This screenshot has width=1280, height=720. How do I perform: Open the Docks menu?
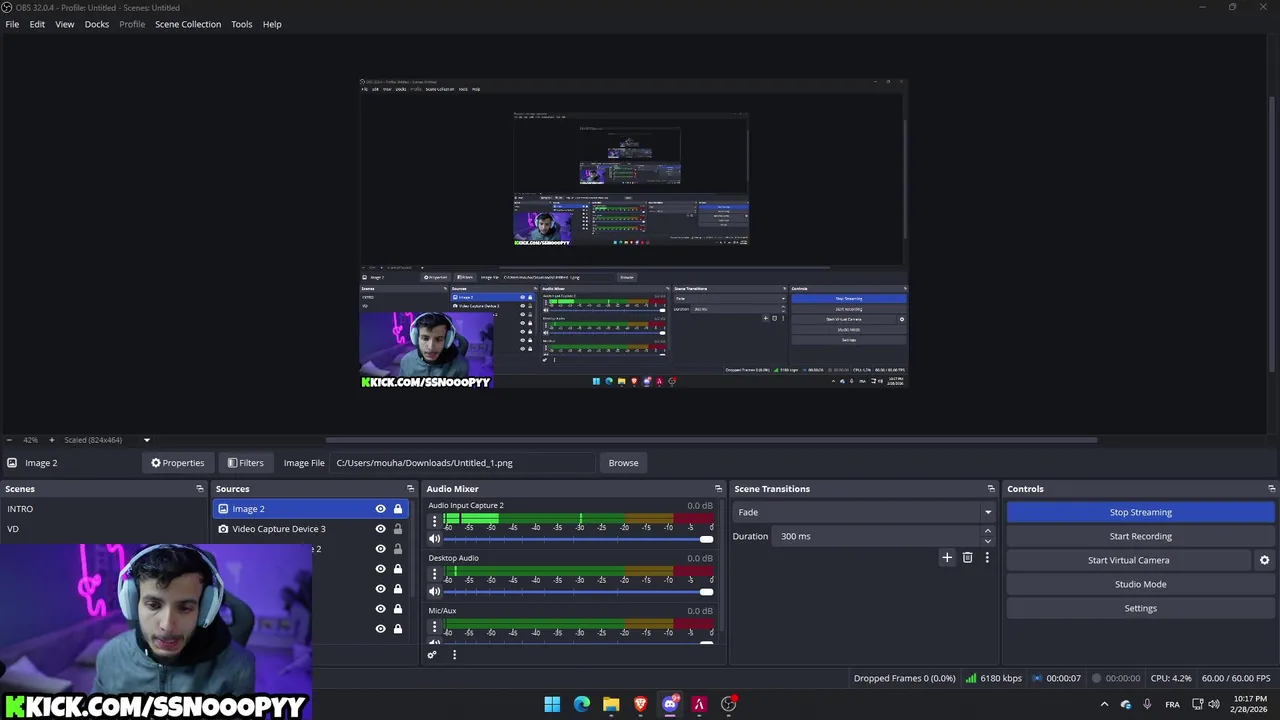pos(97,24)
